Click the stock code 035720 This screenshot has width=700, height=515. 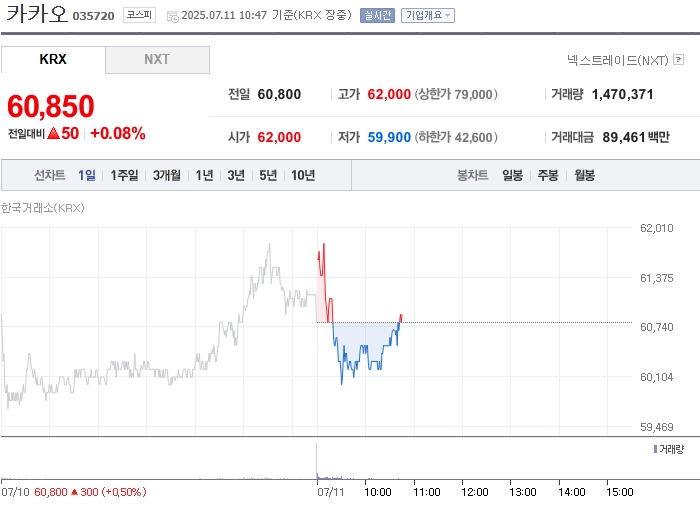click(93, 16)
